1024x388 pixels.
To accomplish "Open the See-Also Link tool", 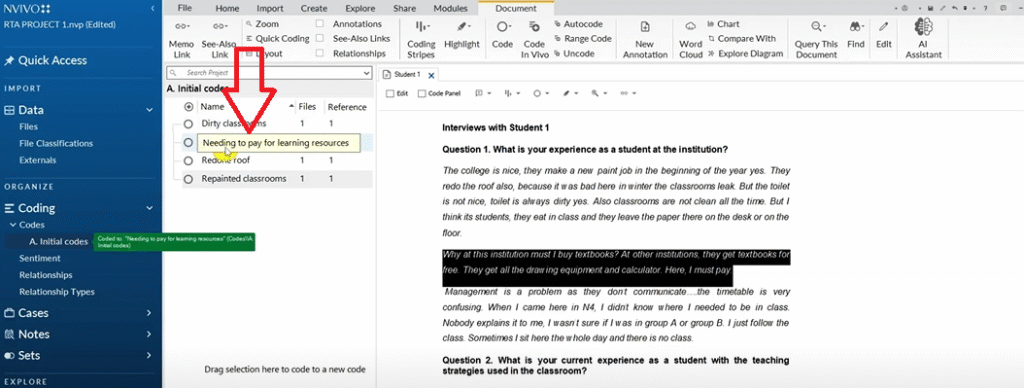I will [218, 39].
